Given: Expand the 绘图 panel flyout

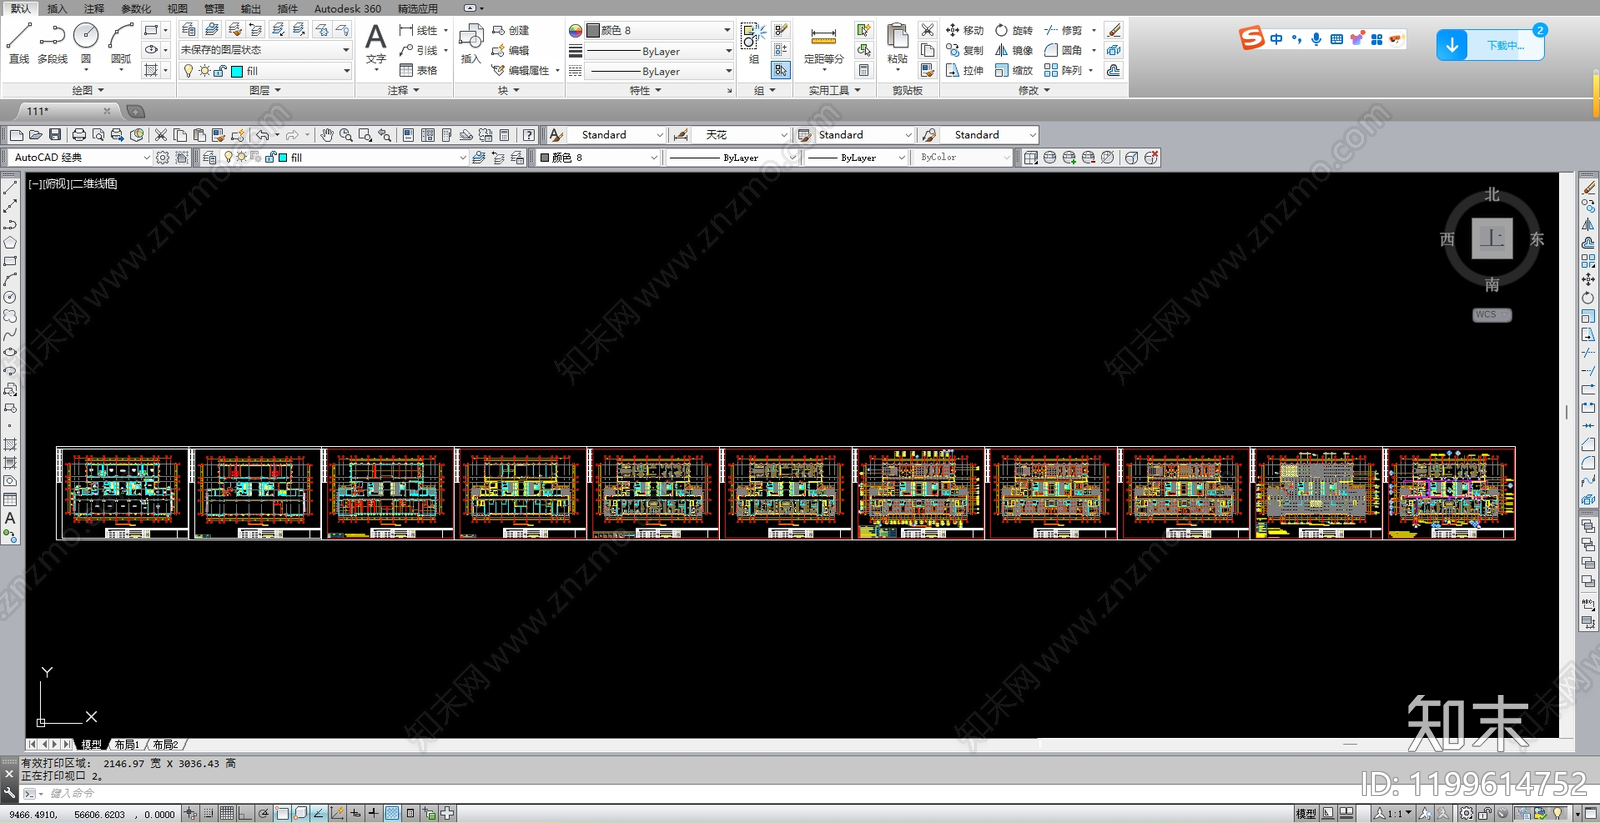Looking at the screenshot, I should pyautogui.click(x=88, y=90).
